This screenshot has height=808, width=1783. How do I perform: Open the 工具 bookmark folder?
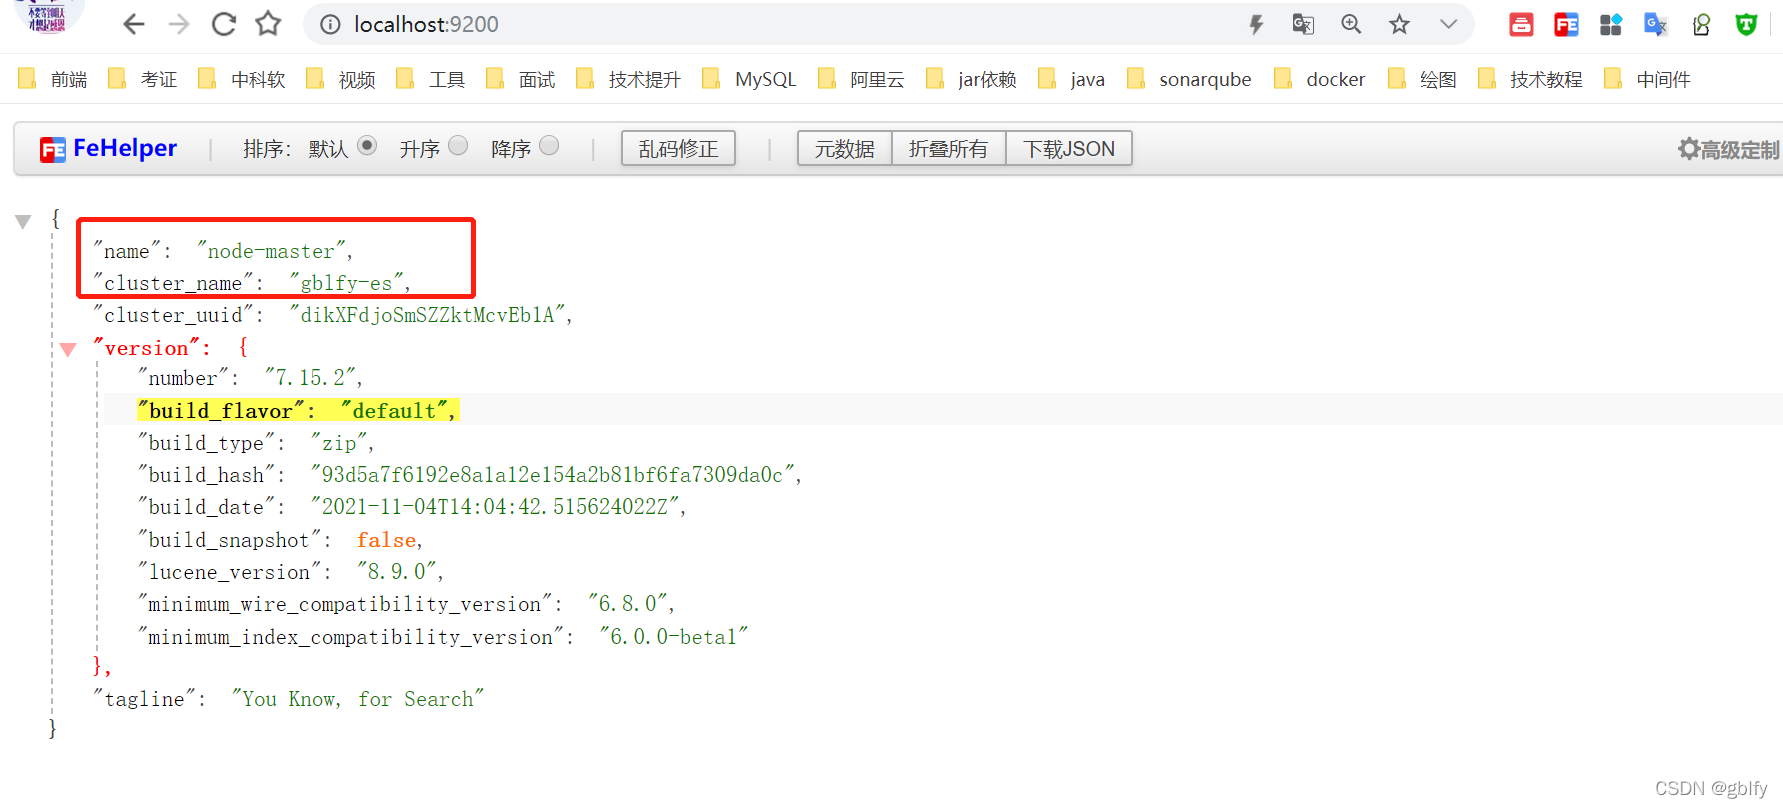[431, 79]
